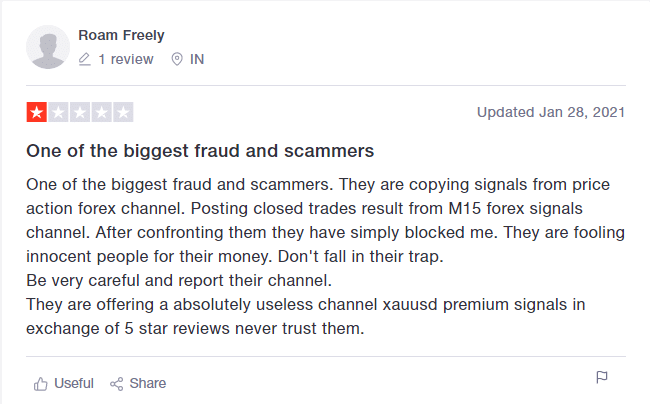Image resolution: width=650 pixels, height=404 pixels.
Task: Open the review title about fraud and scammers
Action: point(200,151)
